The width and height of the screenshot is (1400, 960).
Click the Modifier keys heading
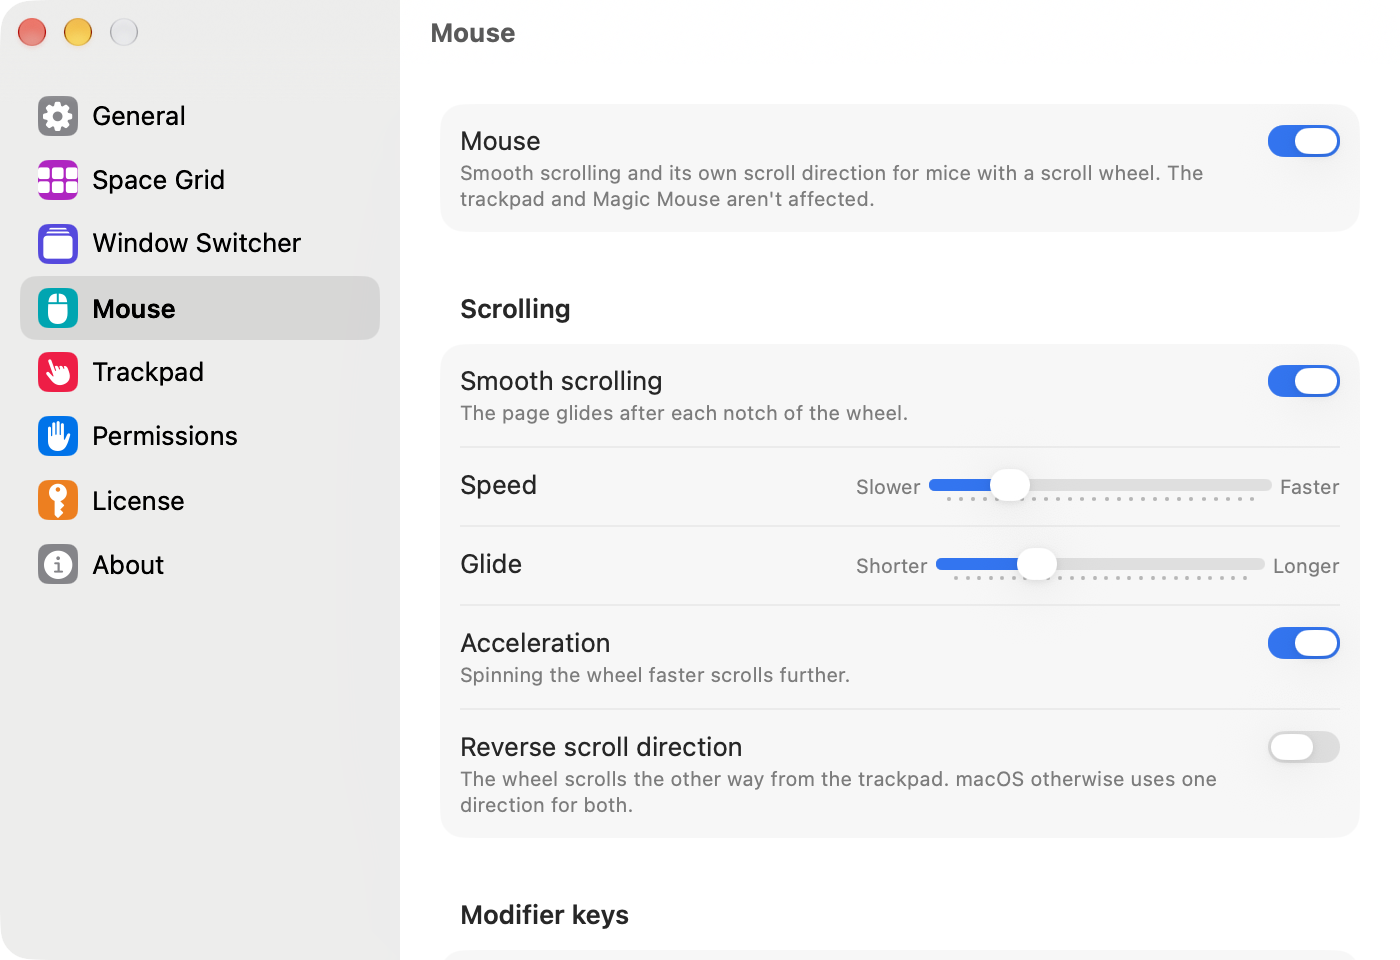(544, 915)
